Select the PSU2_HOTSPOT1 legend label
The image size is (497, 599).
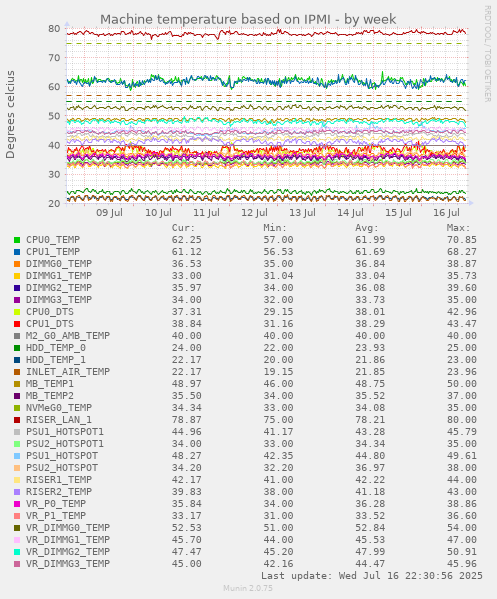click(x=65, y=444)
